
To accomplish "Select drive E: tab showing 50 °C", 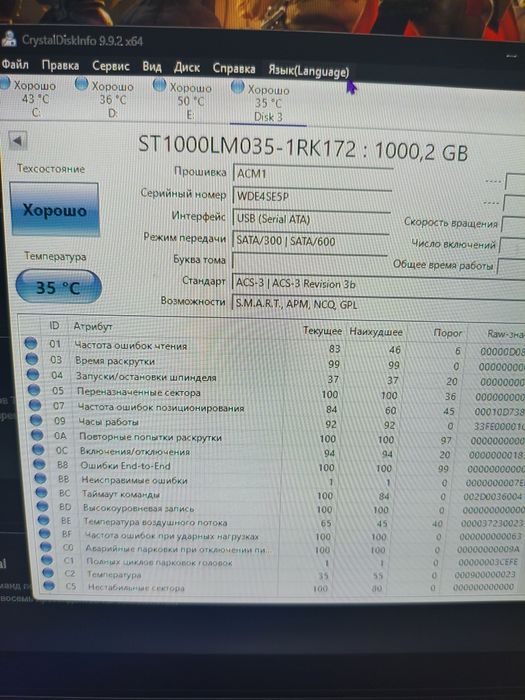I will [184, 101].
